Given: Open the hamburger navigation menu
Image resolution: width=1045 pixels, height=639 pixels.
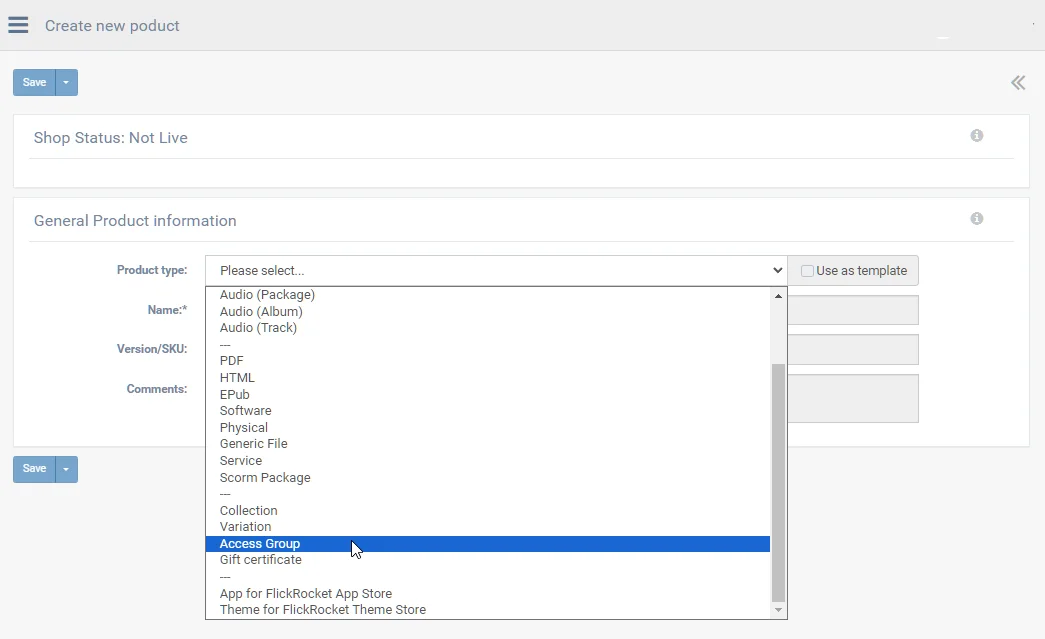Looking at the screenshot, I should pyautogui.click(x=18, y=25).
